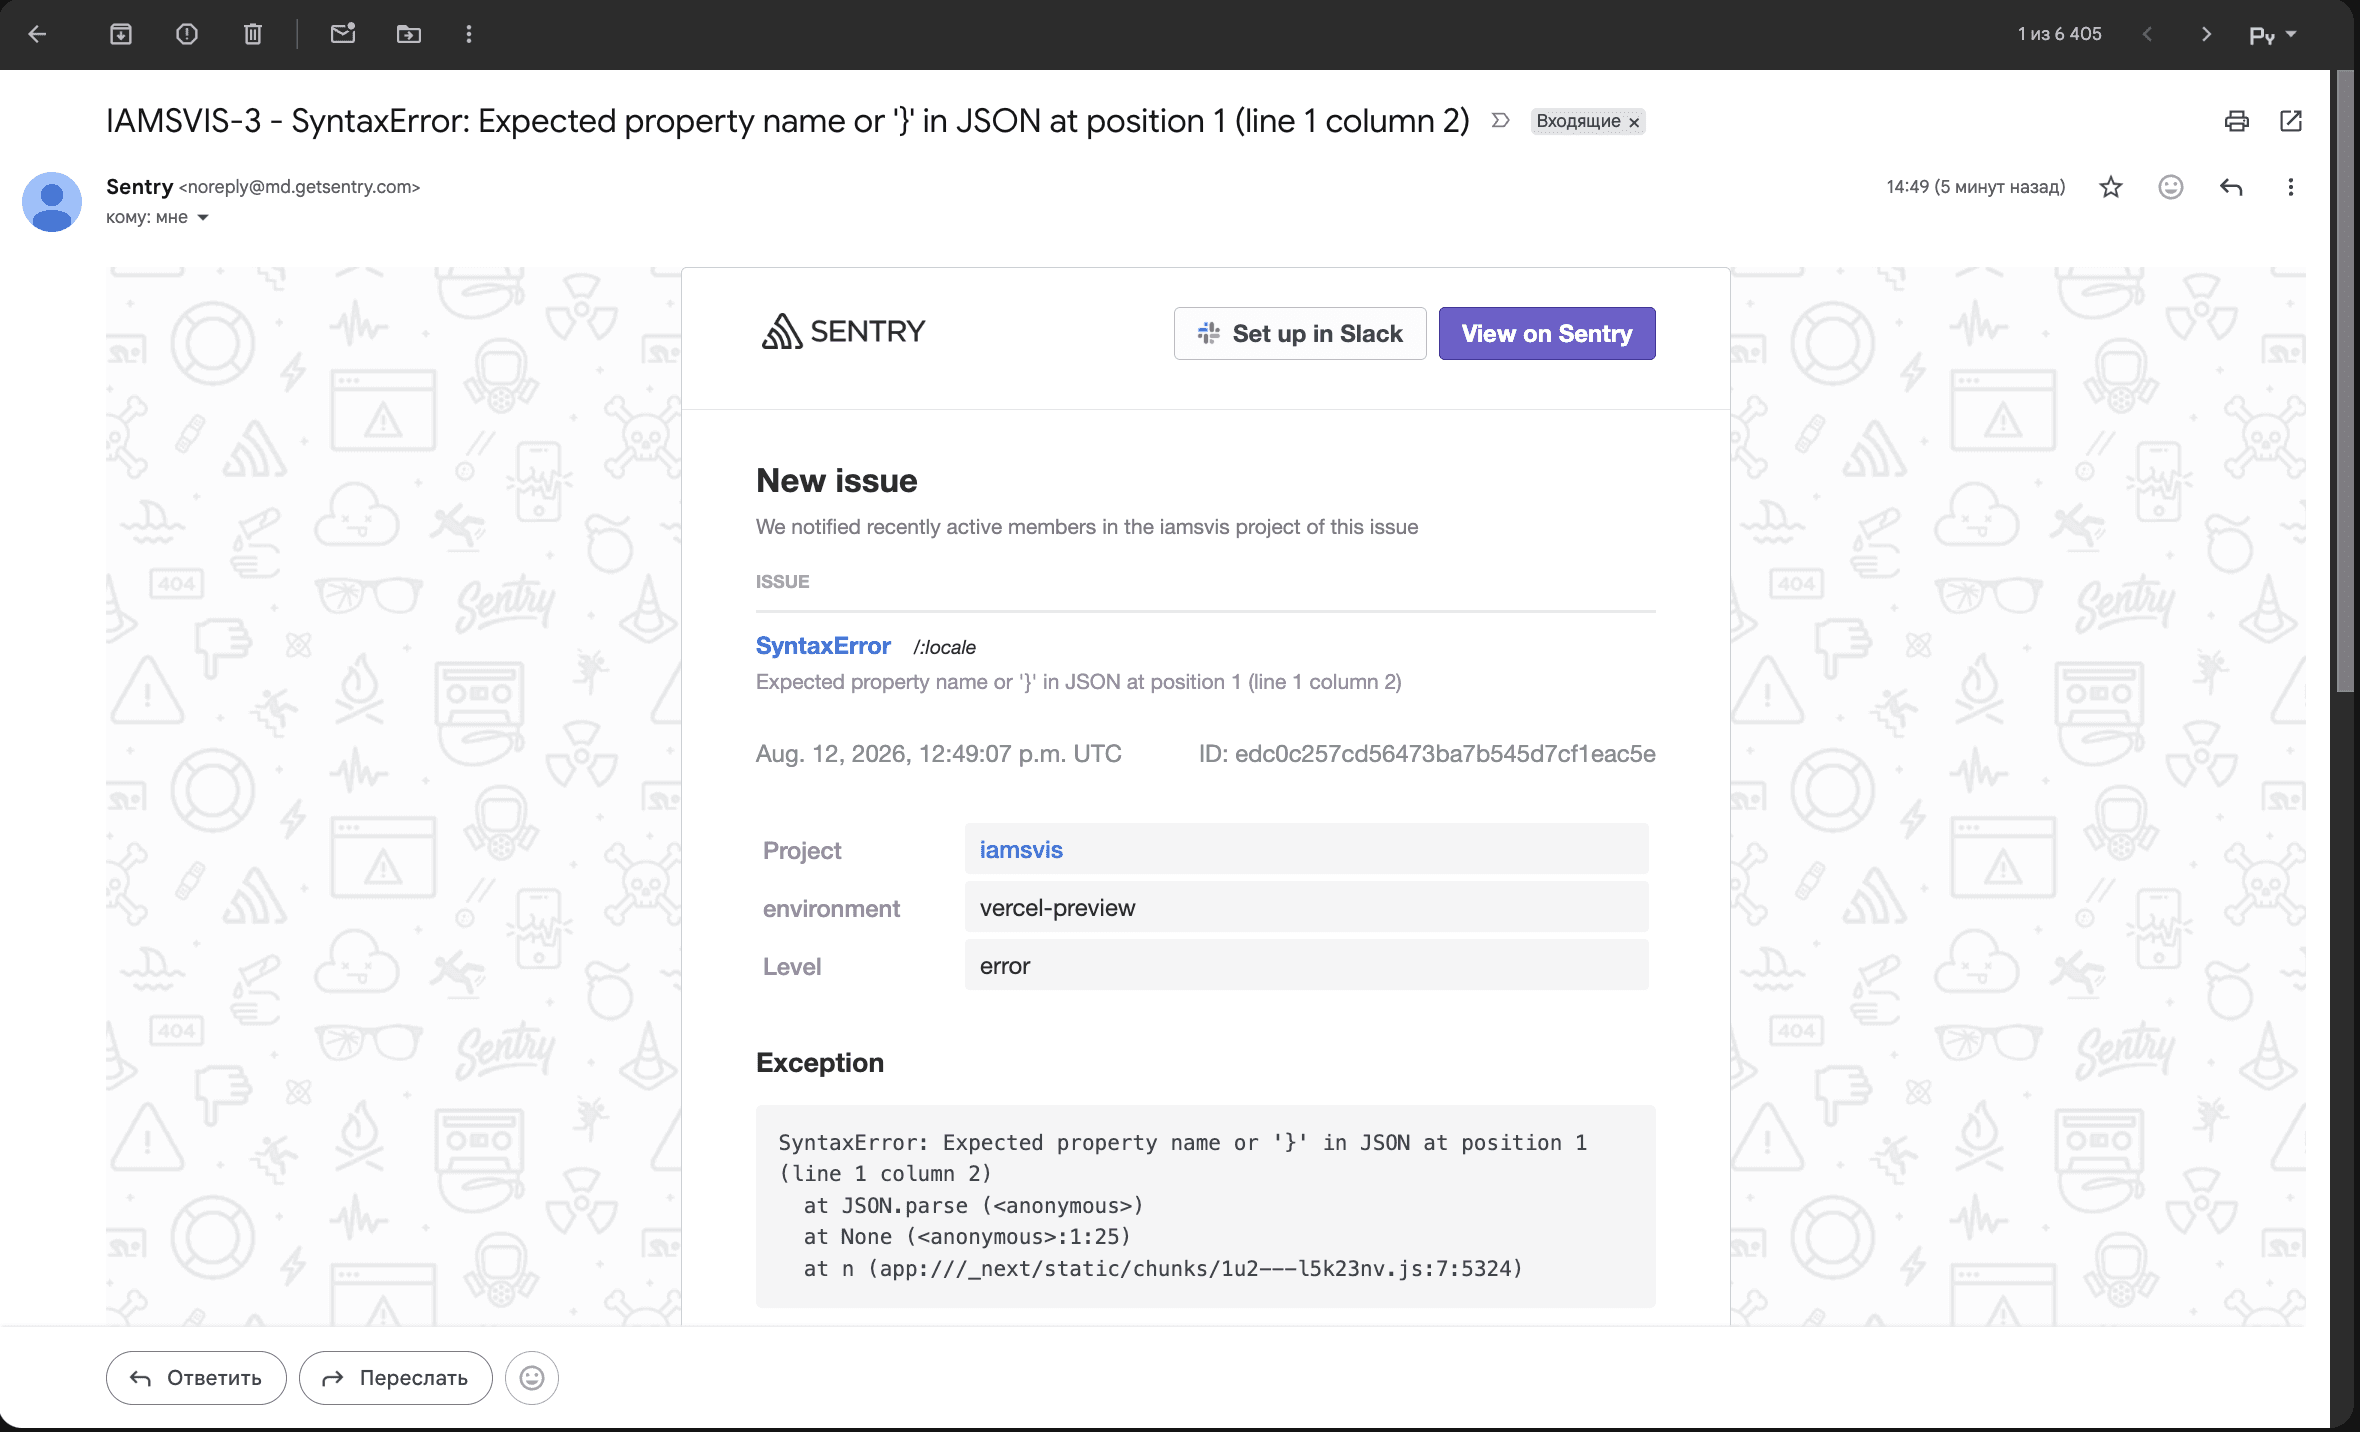
Task: Delete this email with trash icon
Action: 253,34
